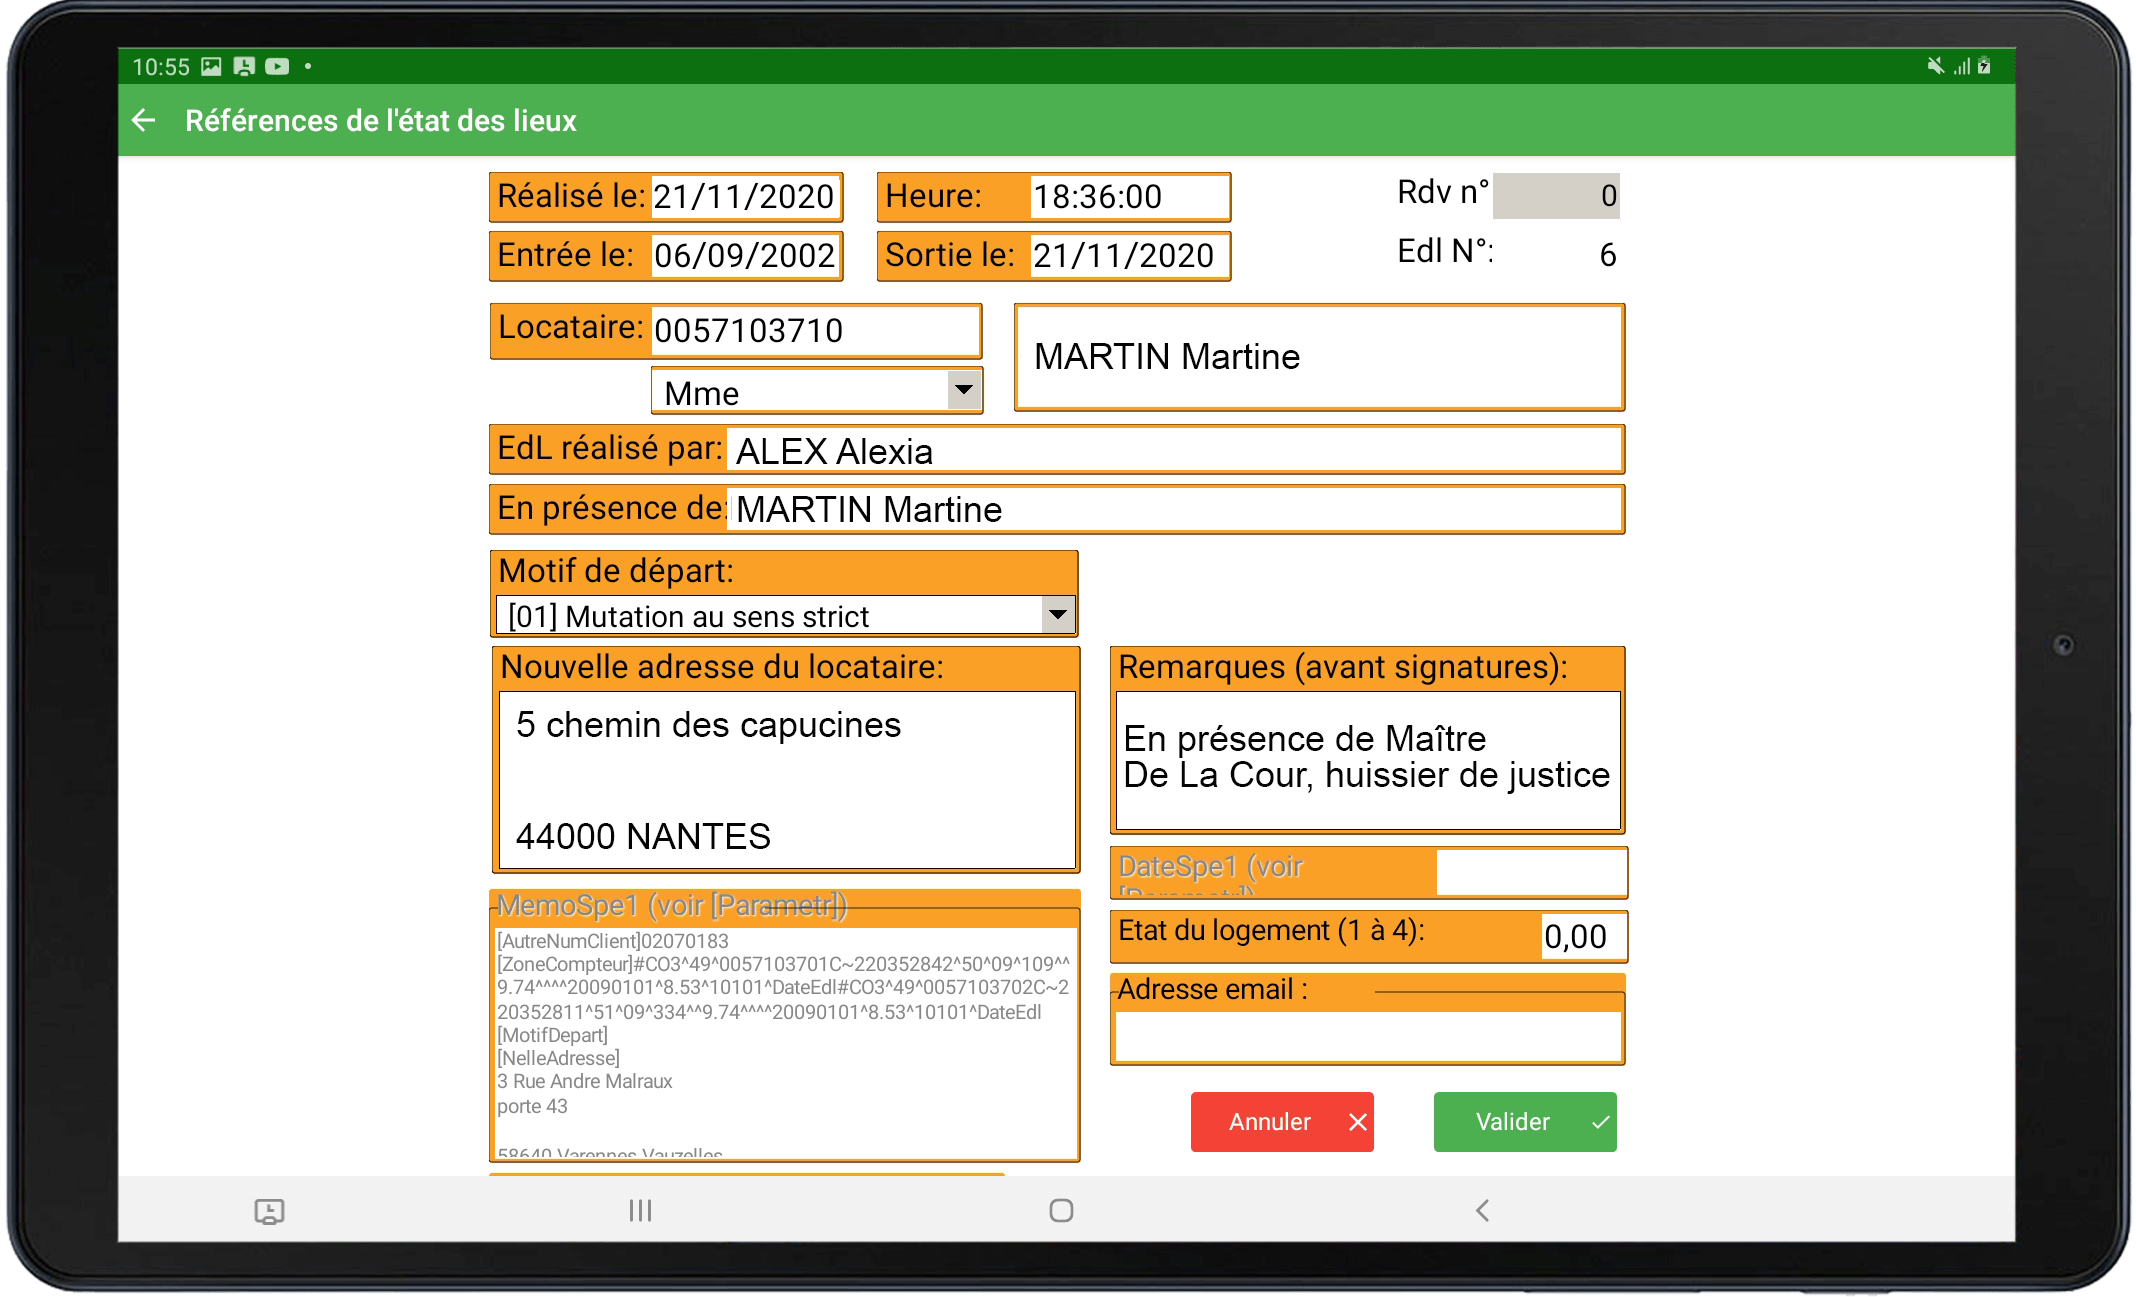Click the Adresse email input box
2136x1297 pixels.
pyautogui.click(x=1366, y=1036)
